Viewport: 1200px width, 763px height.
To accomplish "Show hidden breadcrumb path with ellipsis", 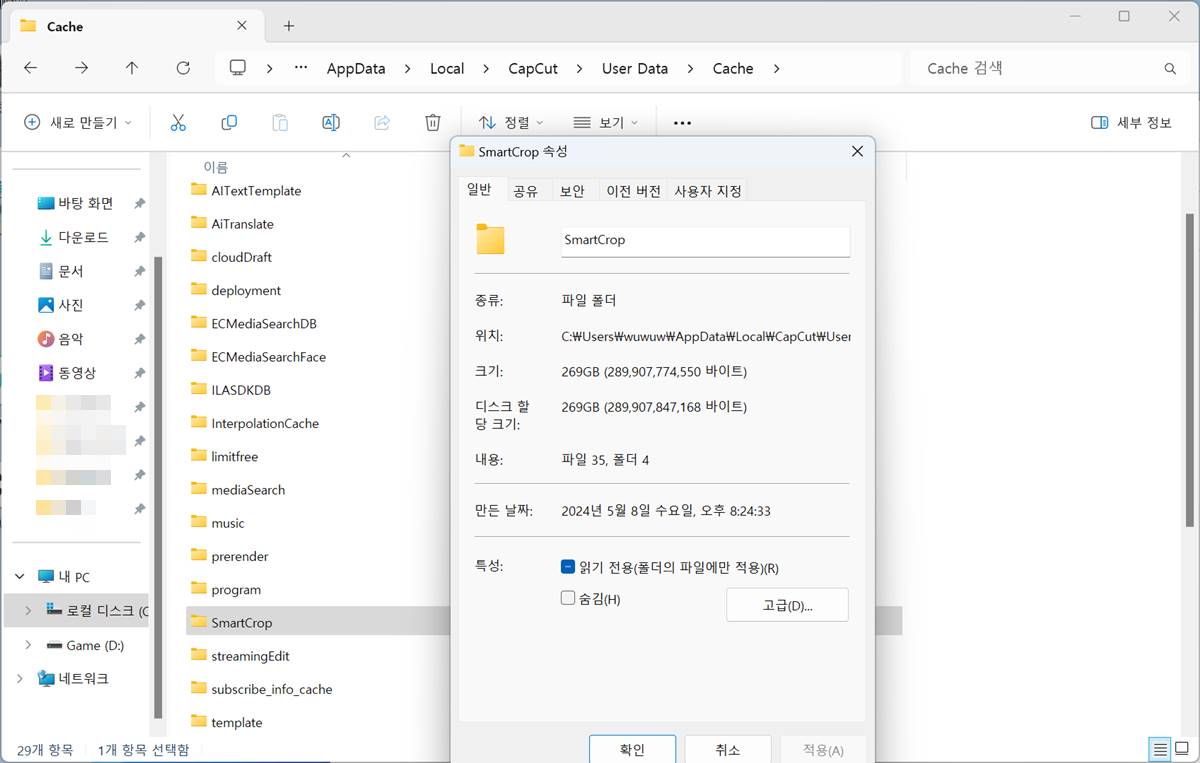I will coord(300,68).
